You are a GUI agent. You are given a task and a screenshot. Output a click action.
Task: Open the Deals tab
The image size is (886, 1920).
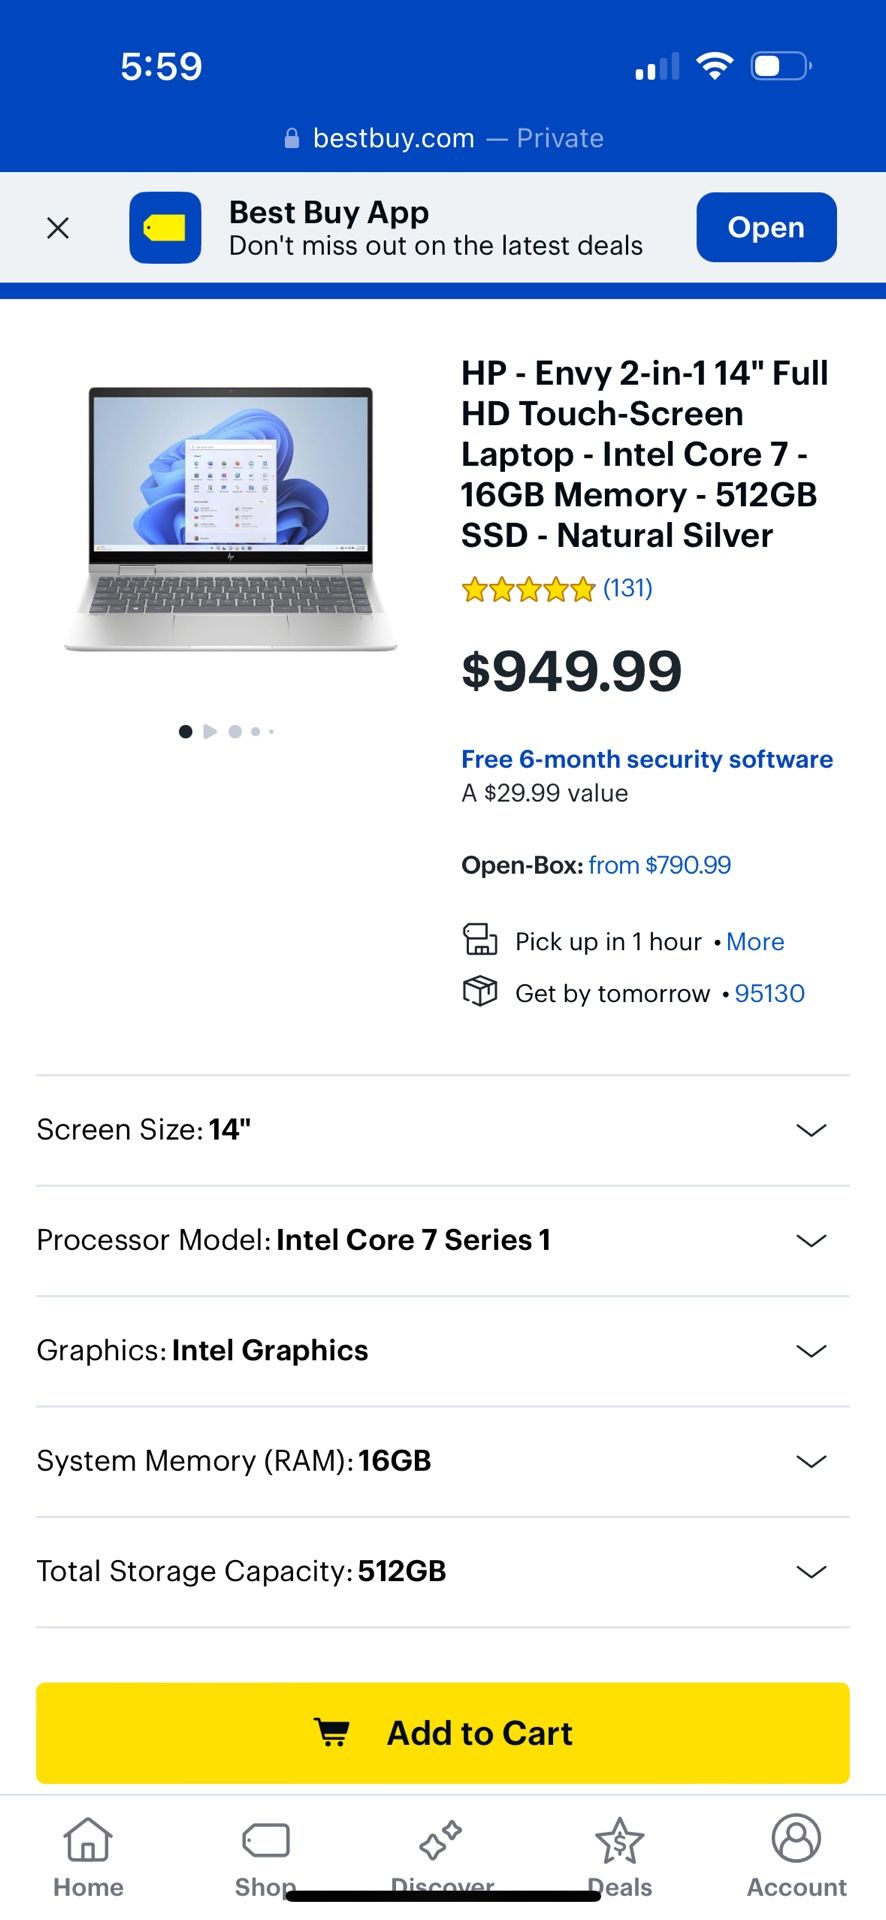[x=619, y=1857]
